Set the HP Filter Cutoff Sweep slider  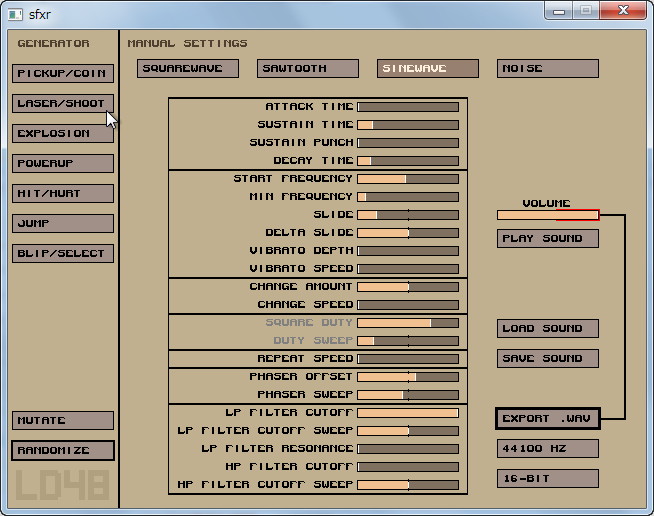408,485
